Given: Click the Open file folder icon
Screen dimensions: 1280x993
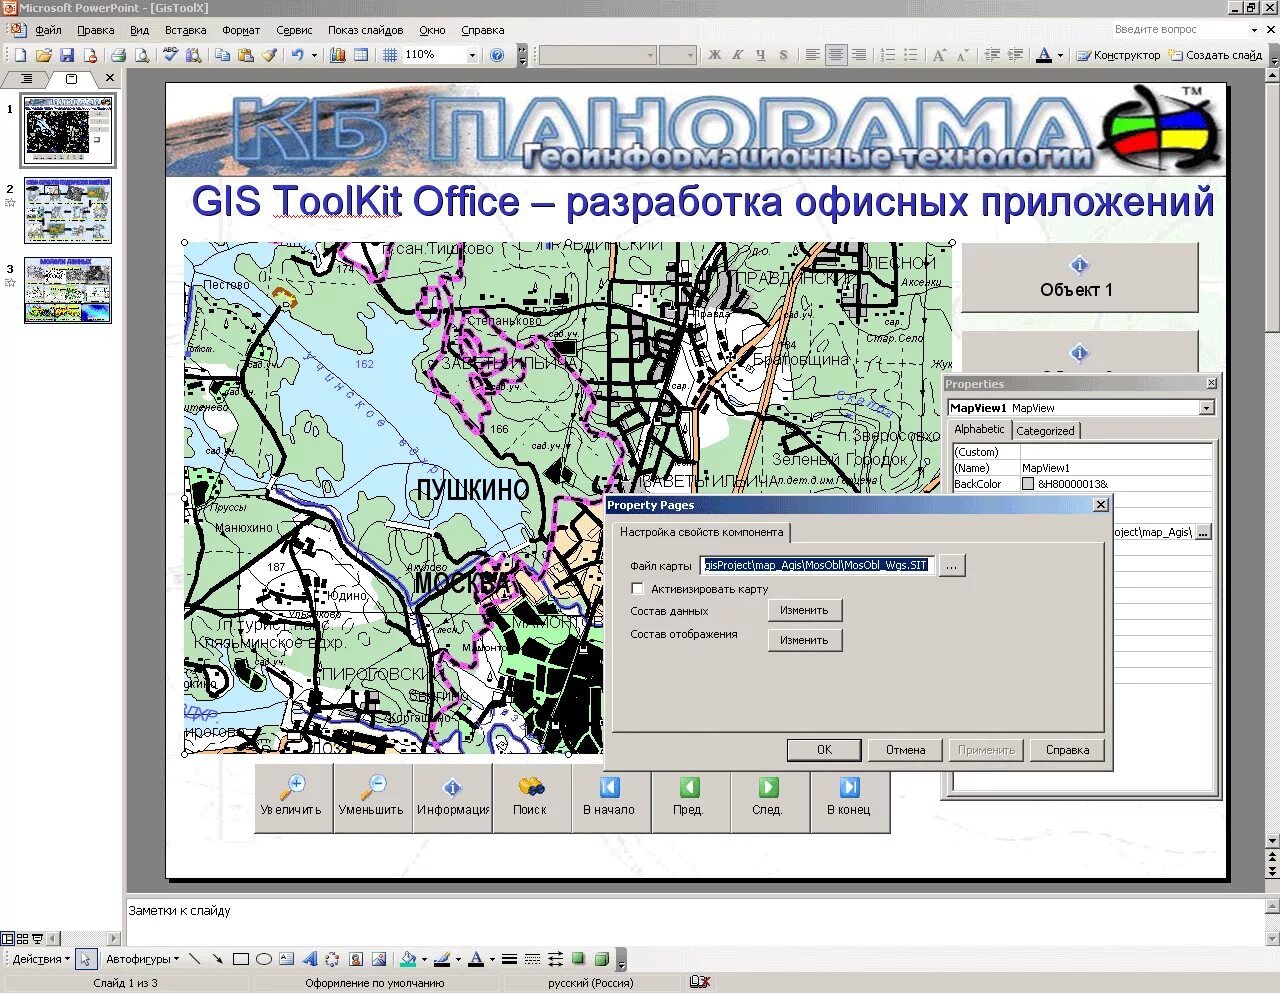Looking at the screenshot, I should (x=43, y=55).
